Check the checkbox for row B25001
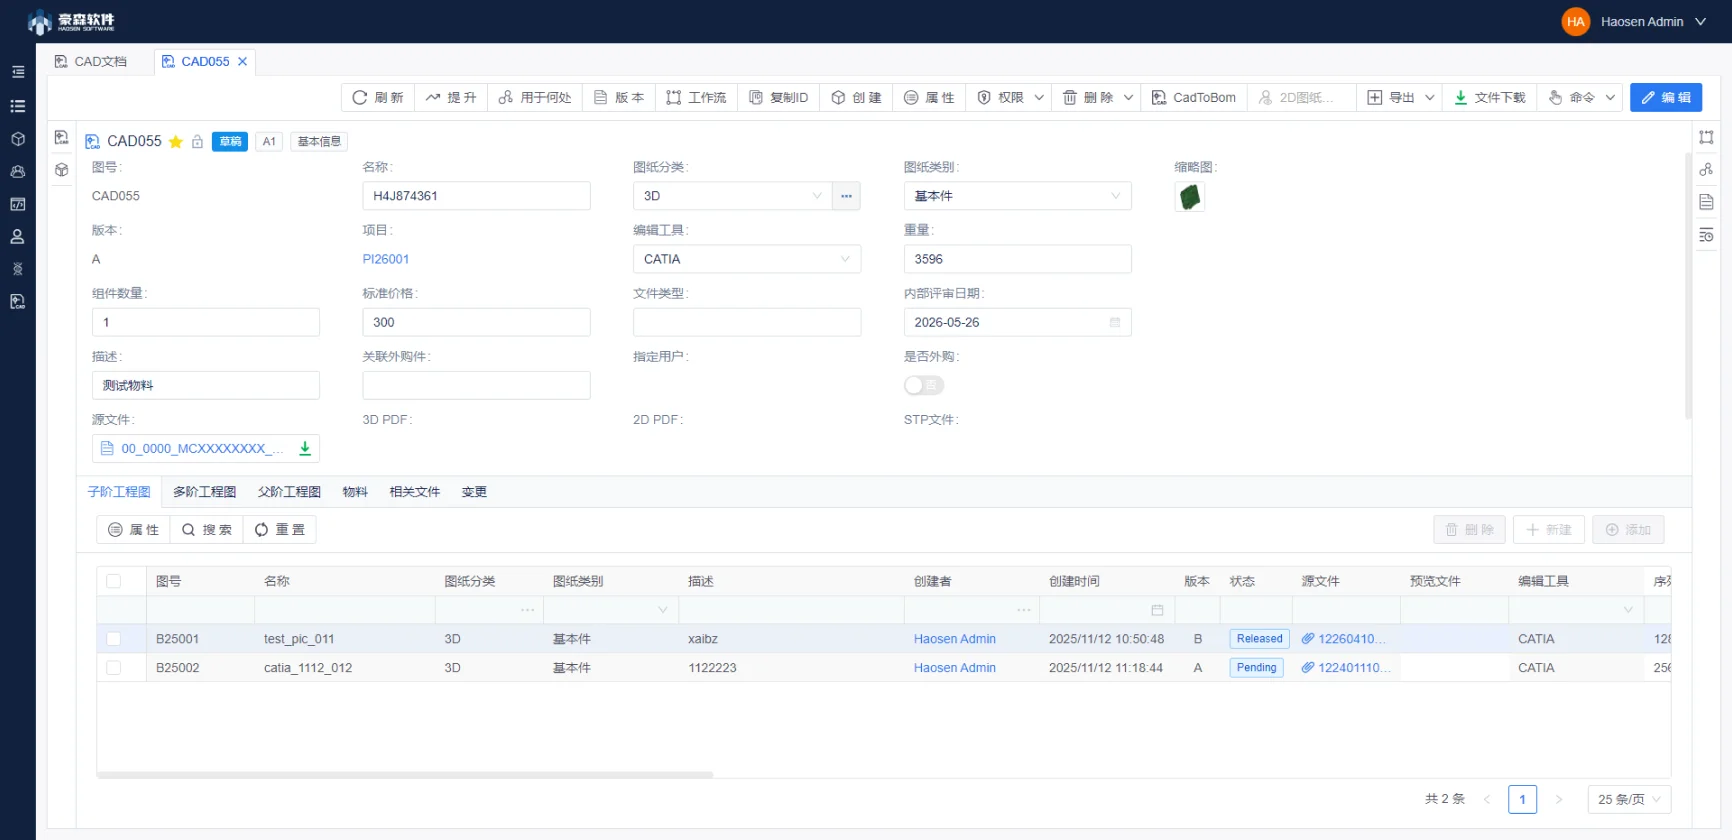 coord(113,639)
